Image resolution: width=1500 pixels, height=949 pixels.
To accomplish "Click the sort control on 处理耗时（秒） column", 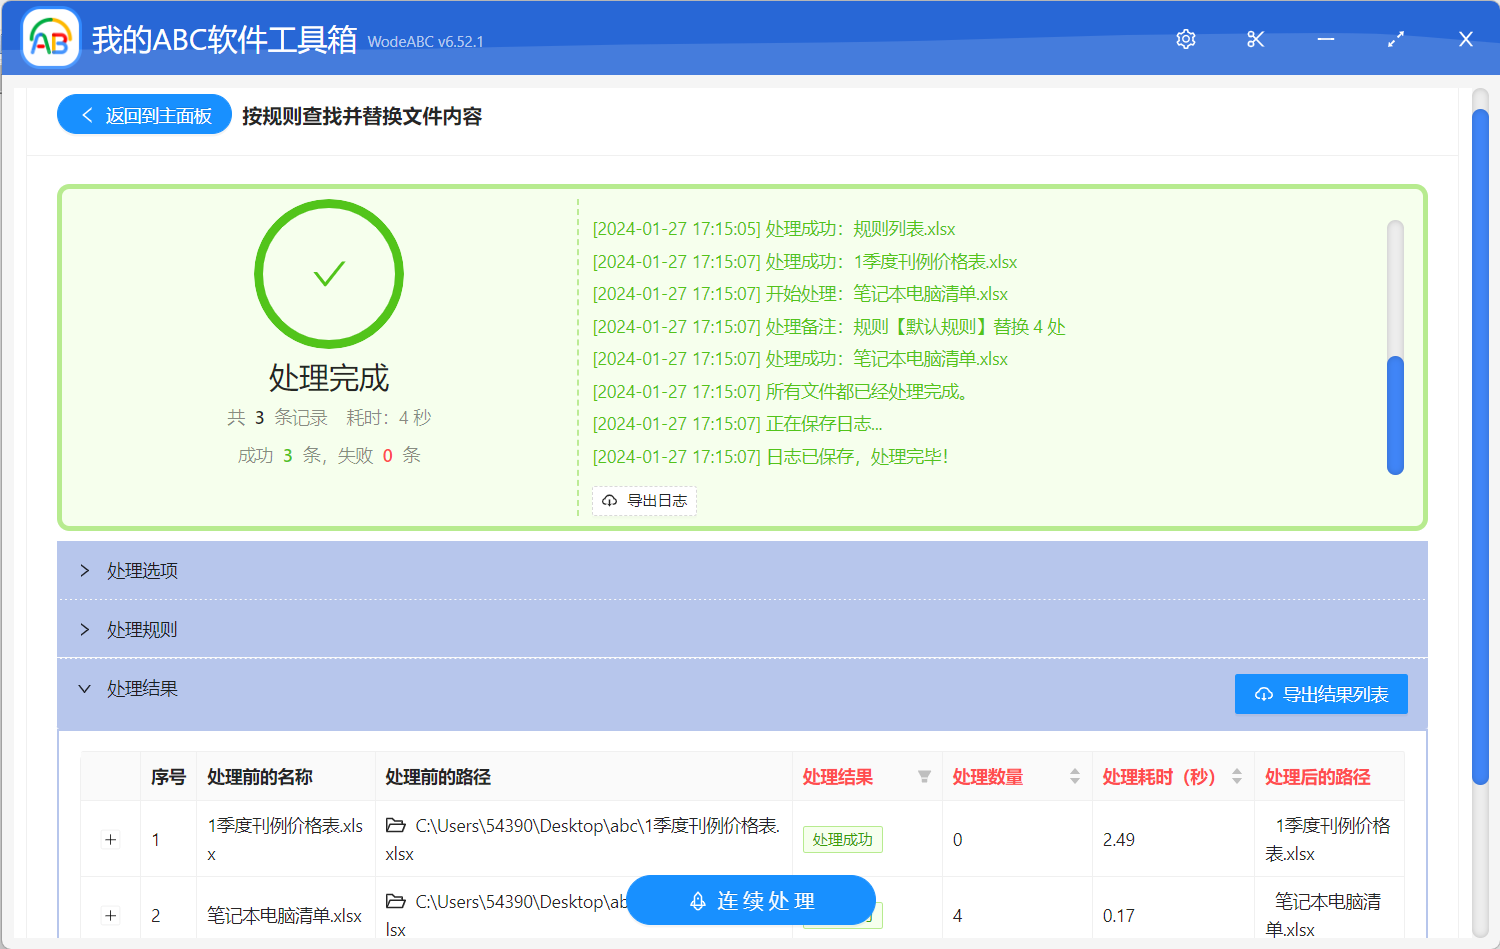I will point(1238,776).
